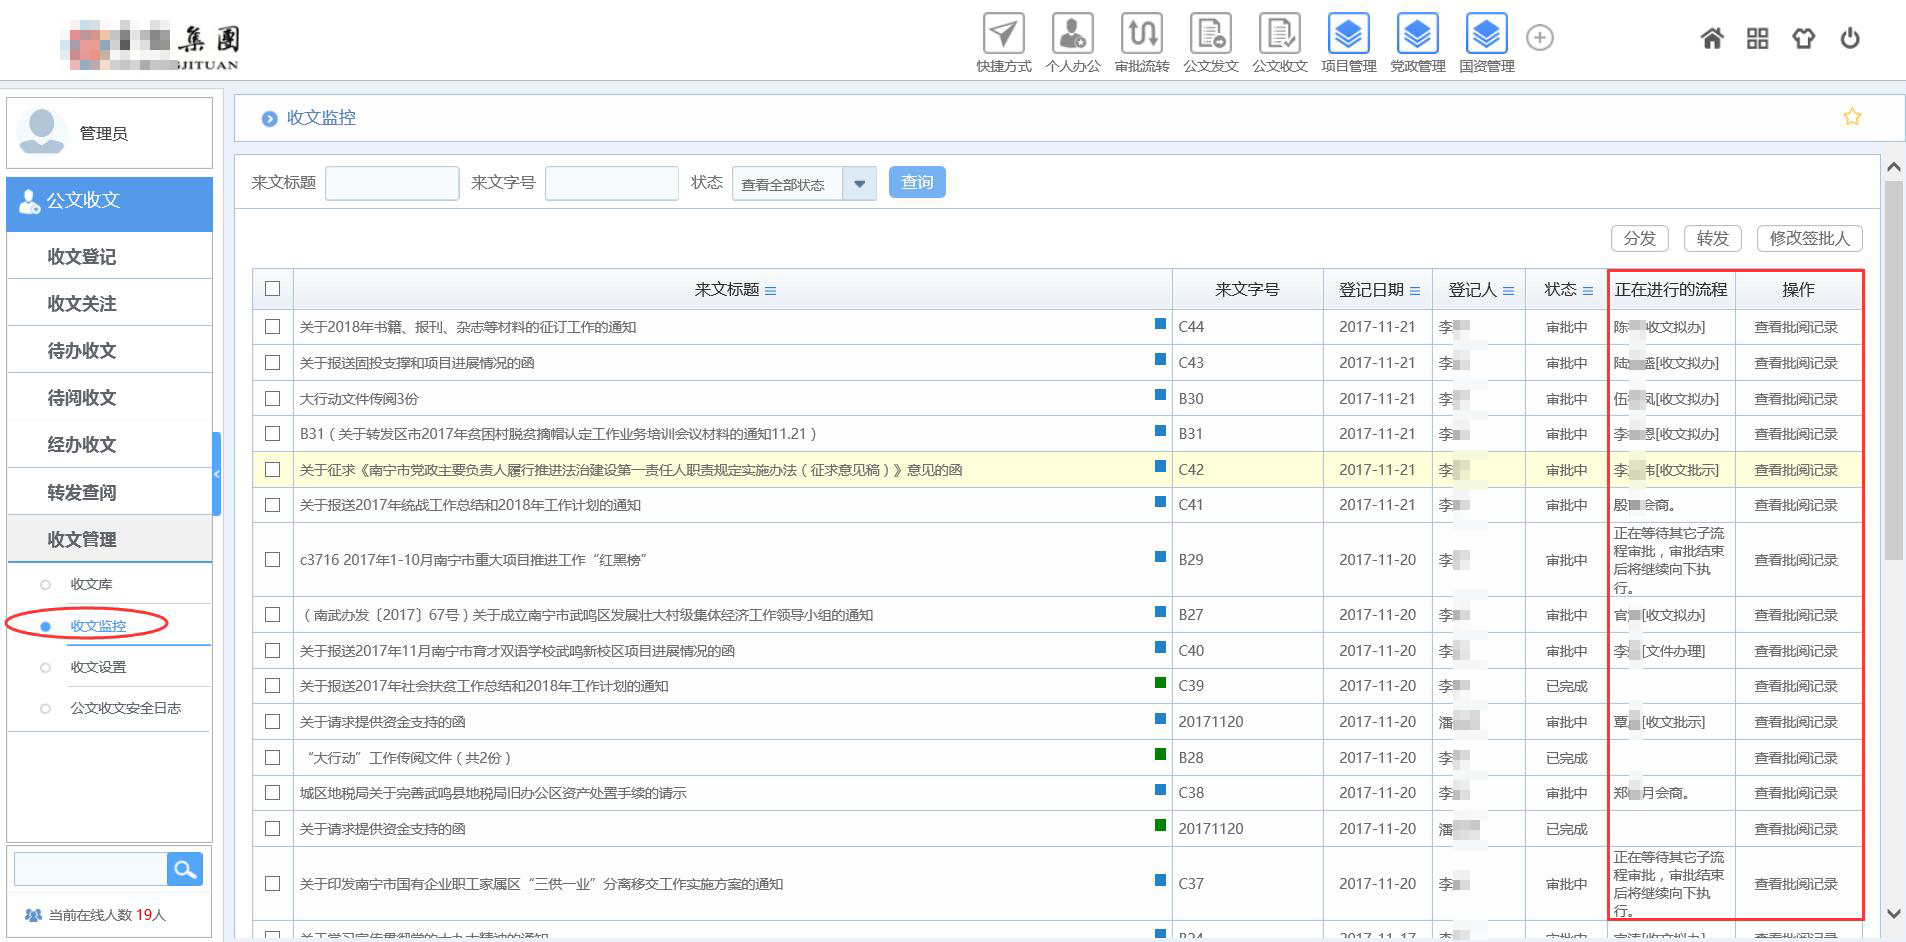Click the 修改签批人 button

coord(1809,239)
